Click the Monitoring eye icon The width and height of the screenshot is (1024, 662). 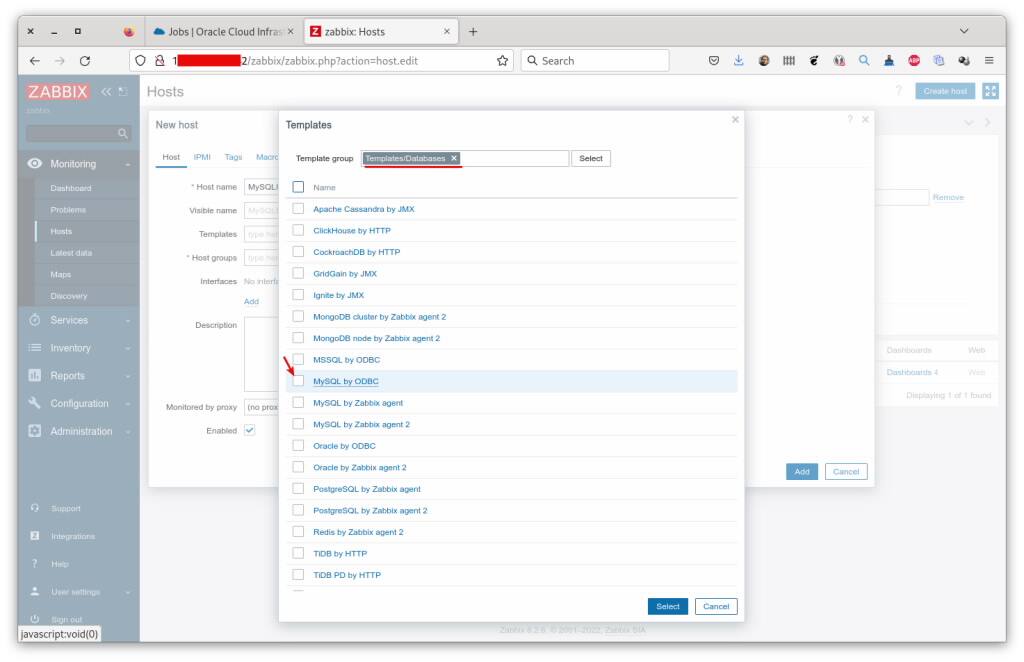(x=35, y=164)
